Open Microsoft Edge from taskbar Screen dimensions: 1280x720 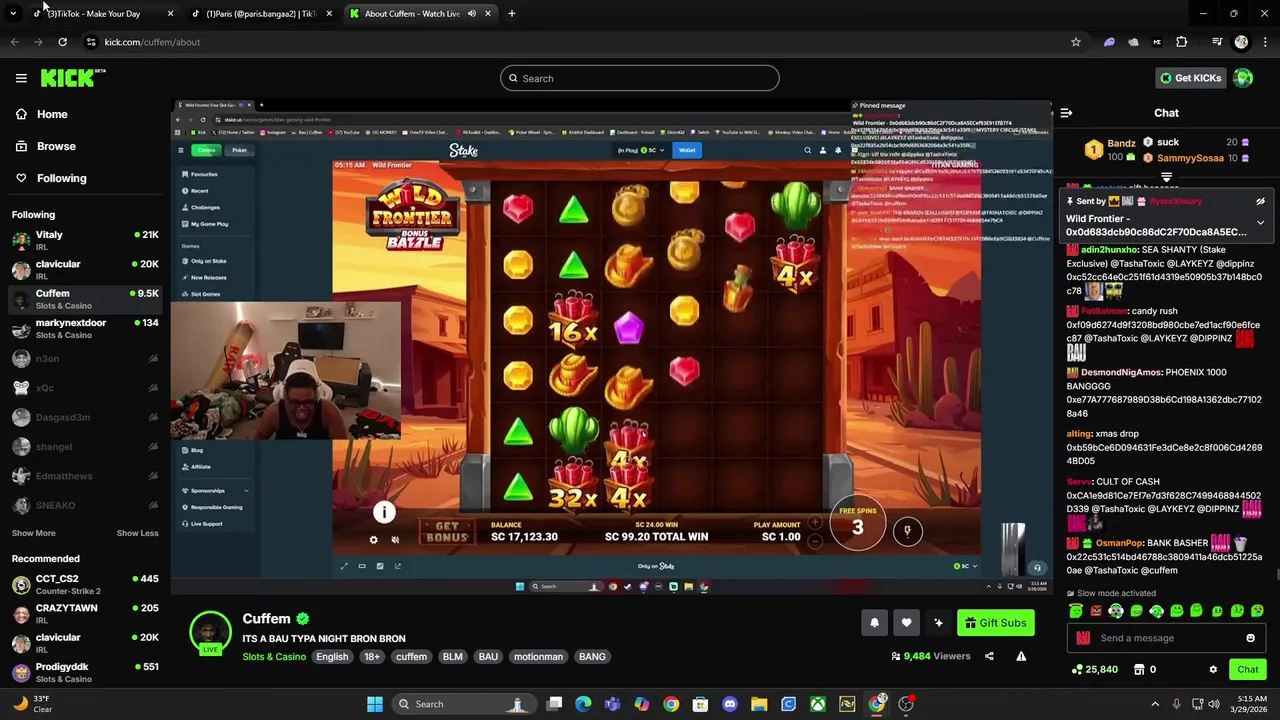(583, 704)
